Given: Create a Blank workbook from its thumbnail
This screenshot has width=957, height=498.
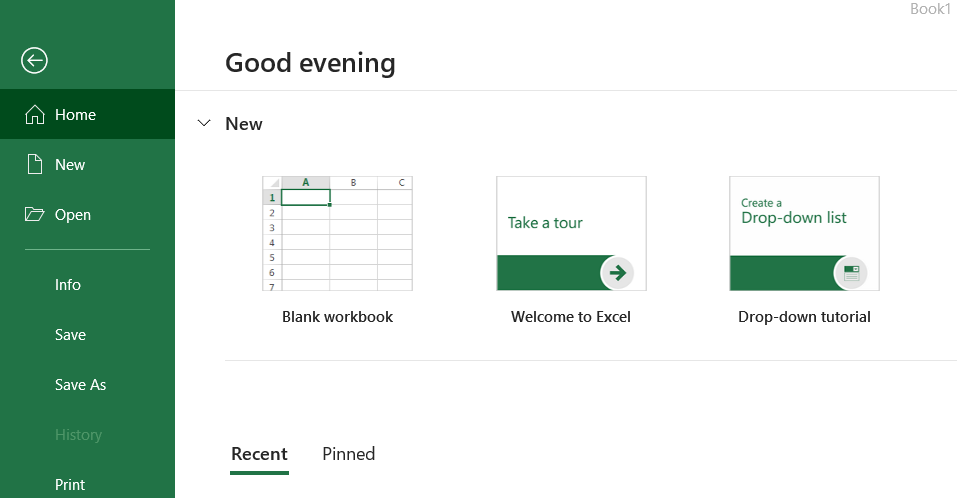Looking at the screenshot, I should [x=337, y=233].
